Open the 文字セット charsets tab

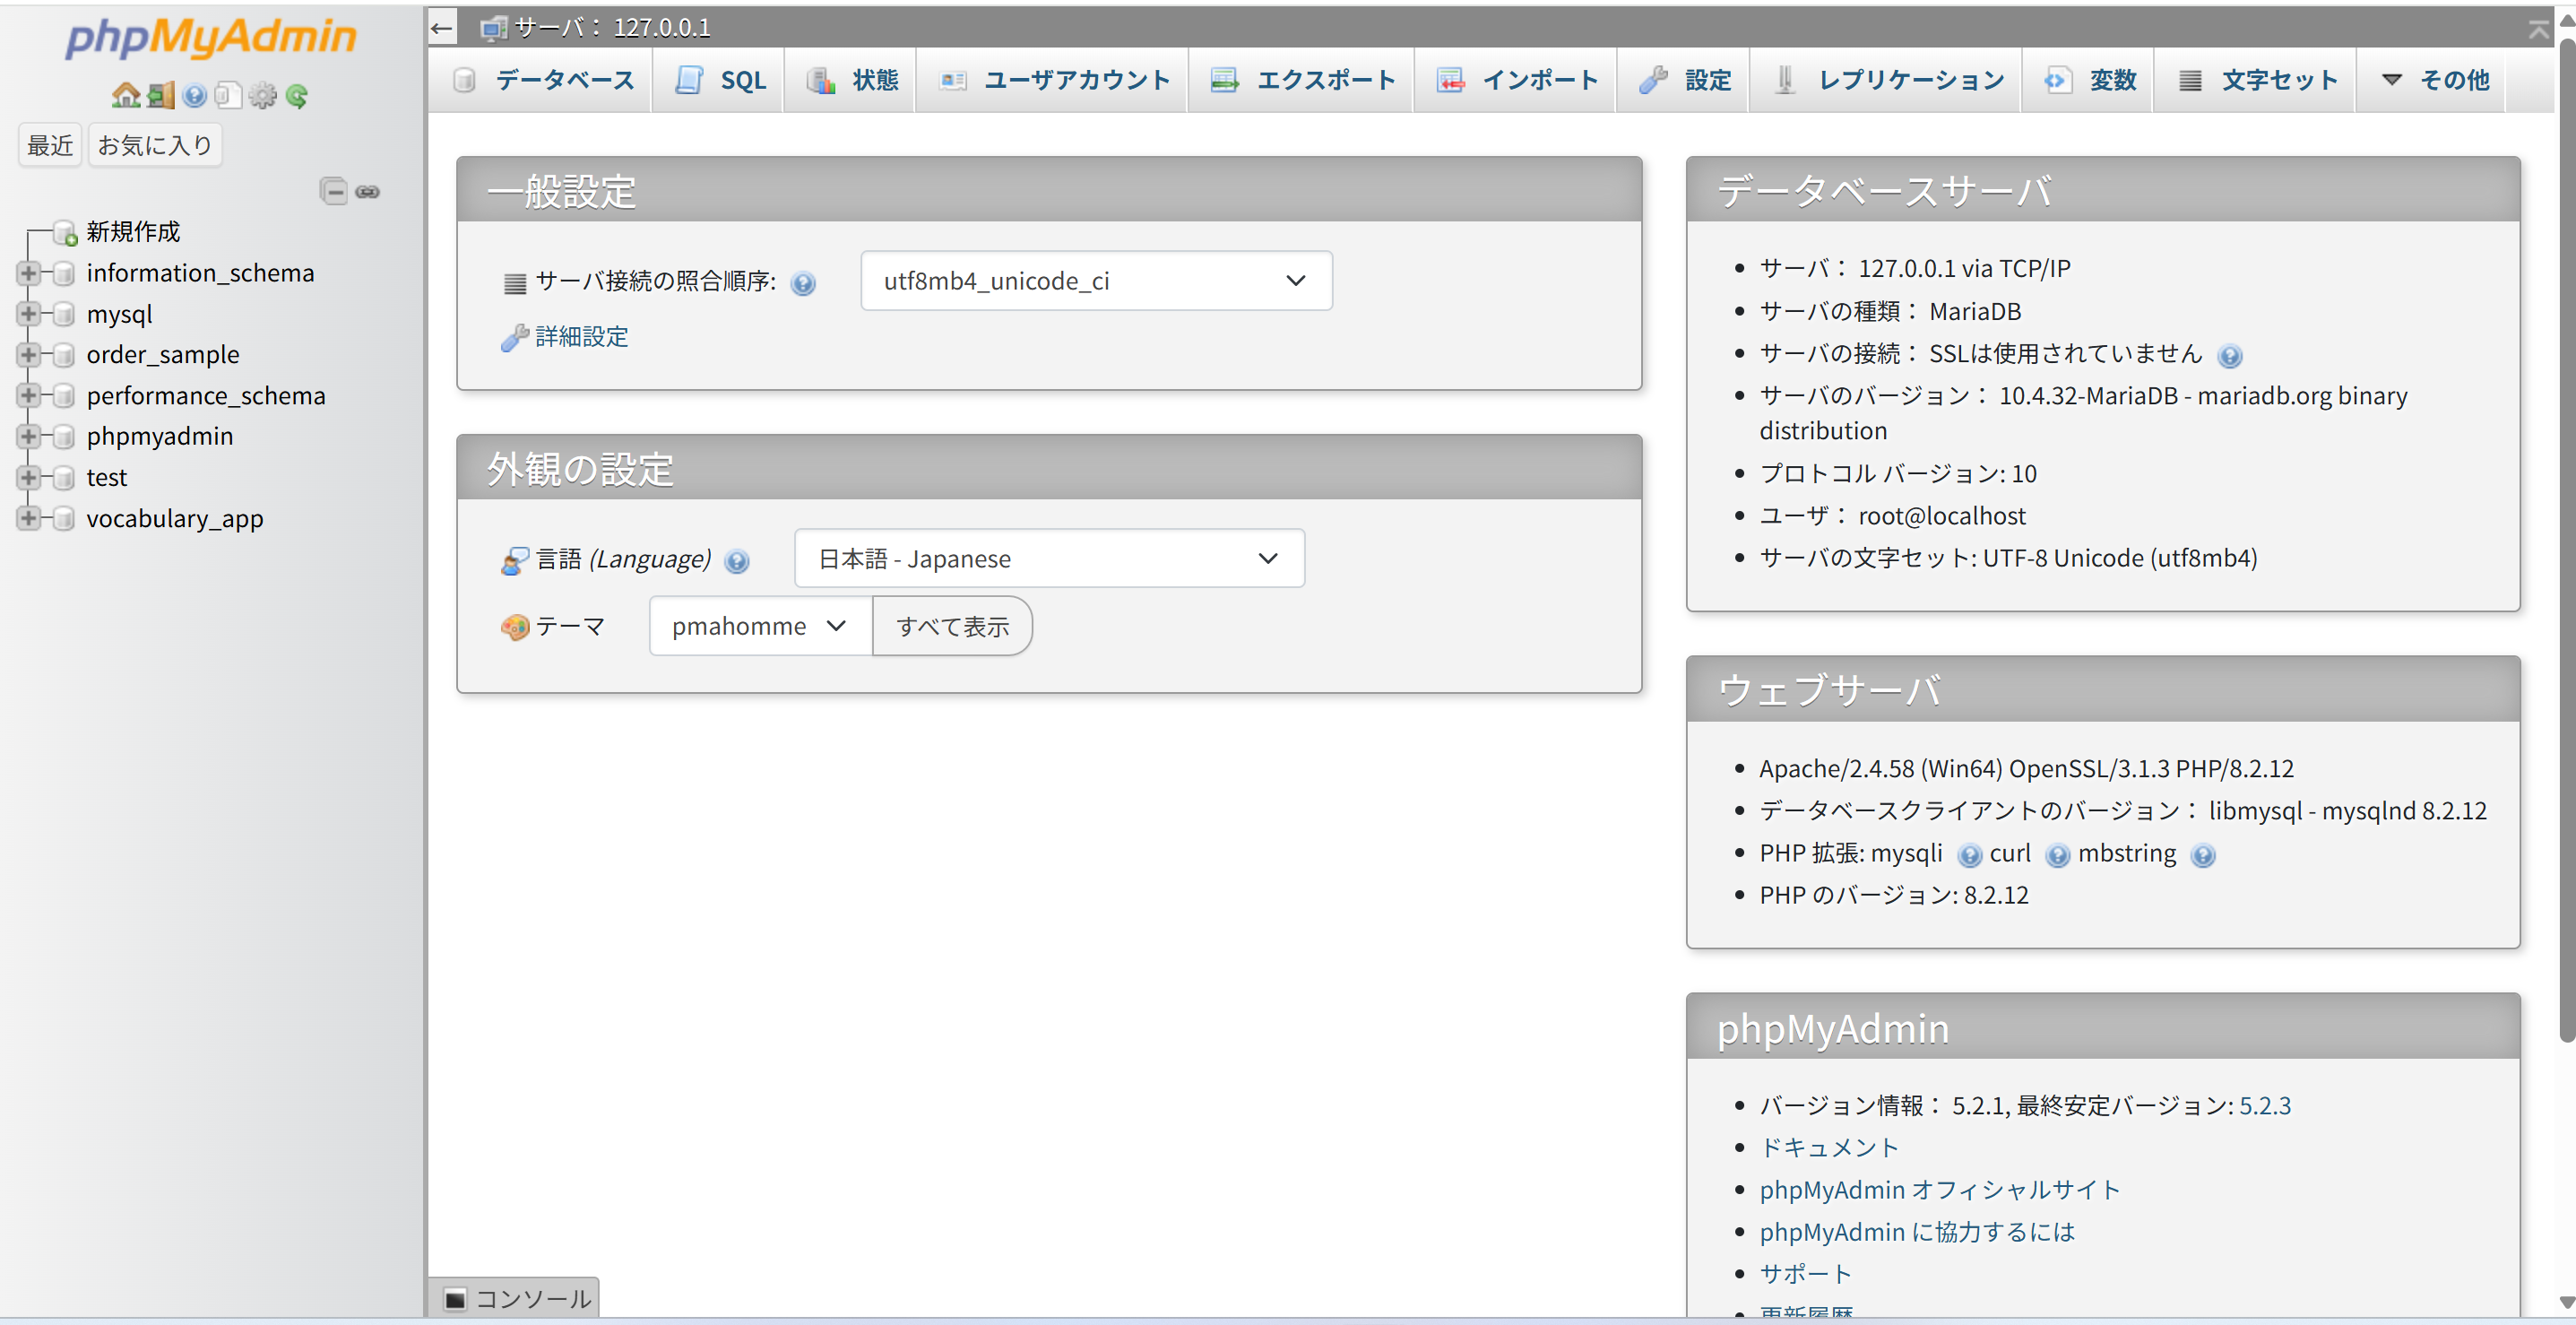(x=2256, y=80)
